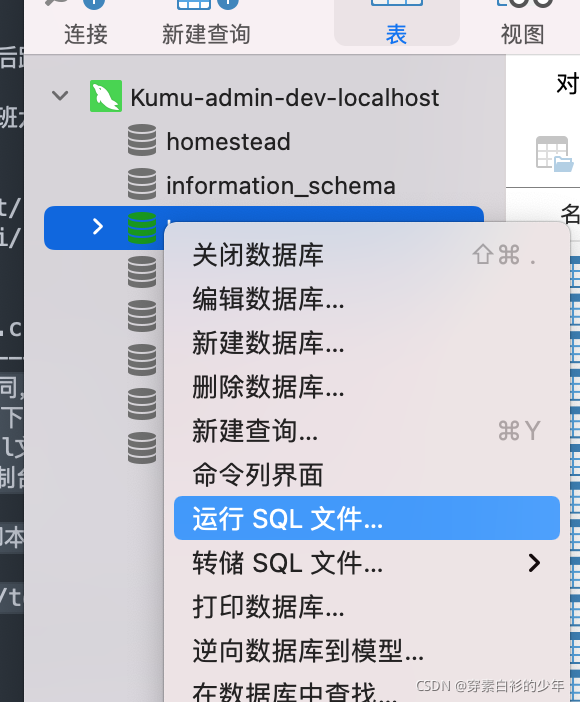Click the green open database icon
This screenshot has width=580, height=702.
click(x=142, y=228)
